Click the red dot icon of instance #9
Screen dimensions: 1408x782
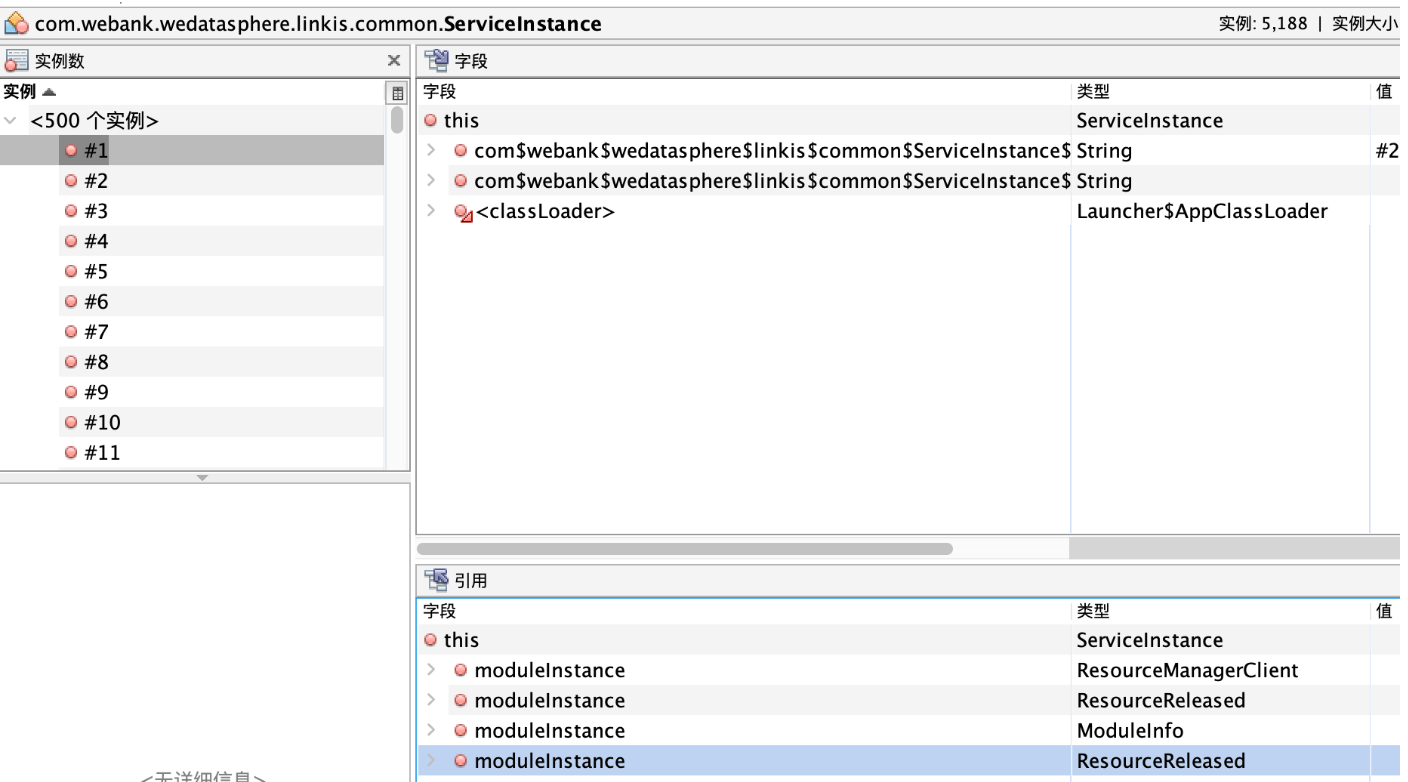coord(71,392)
